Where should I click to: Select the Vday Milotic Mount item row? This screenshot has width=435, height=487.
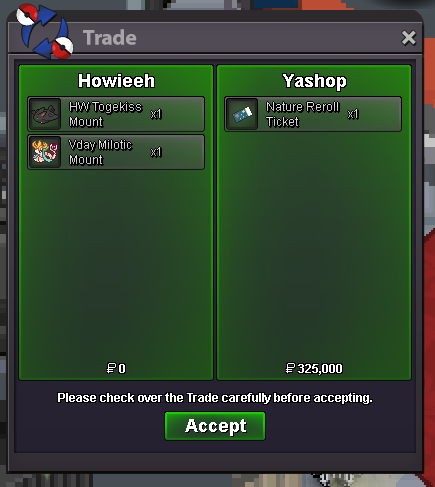click(x=116, y=152)
